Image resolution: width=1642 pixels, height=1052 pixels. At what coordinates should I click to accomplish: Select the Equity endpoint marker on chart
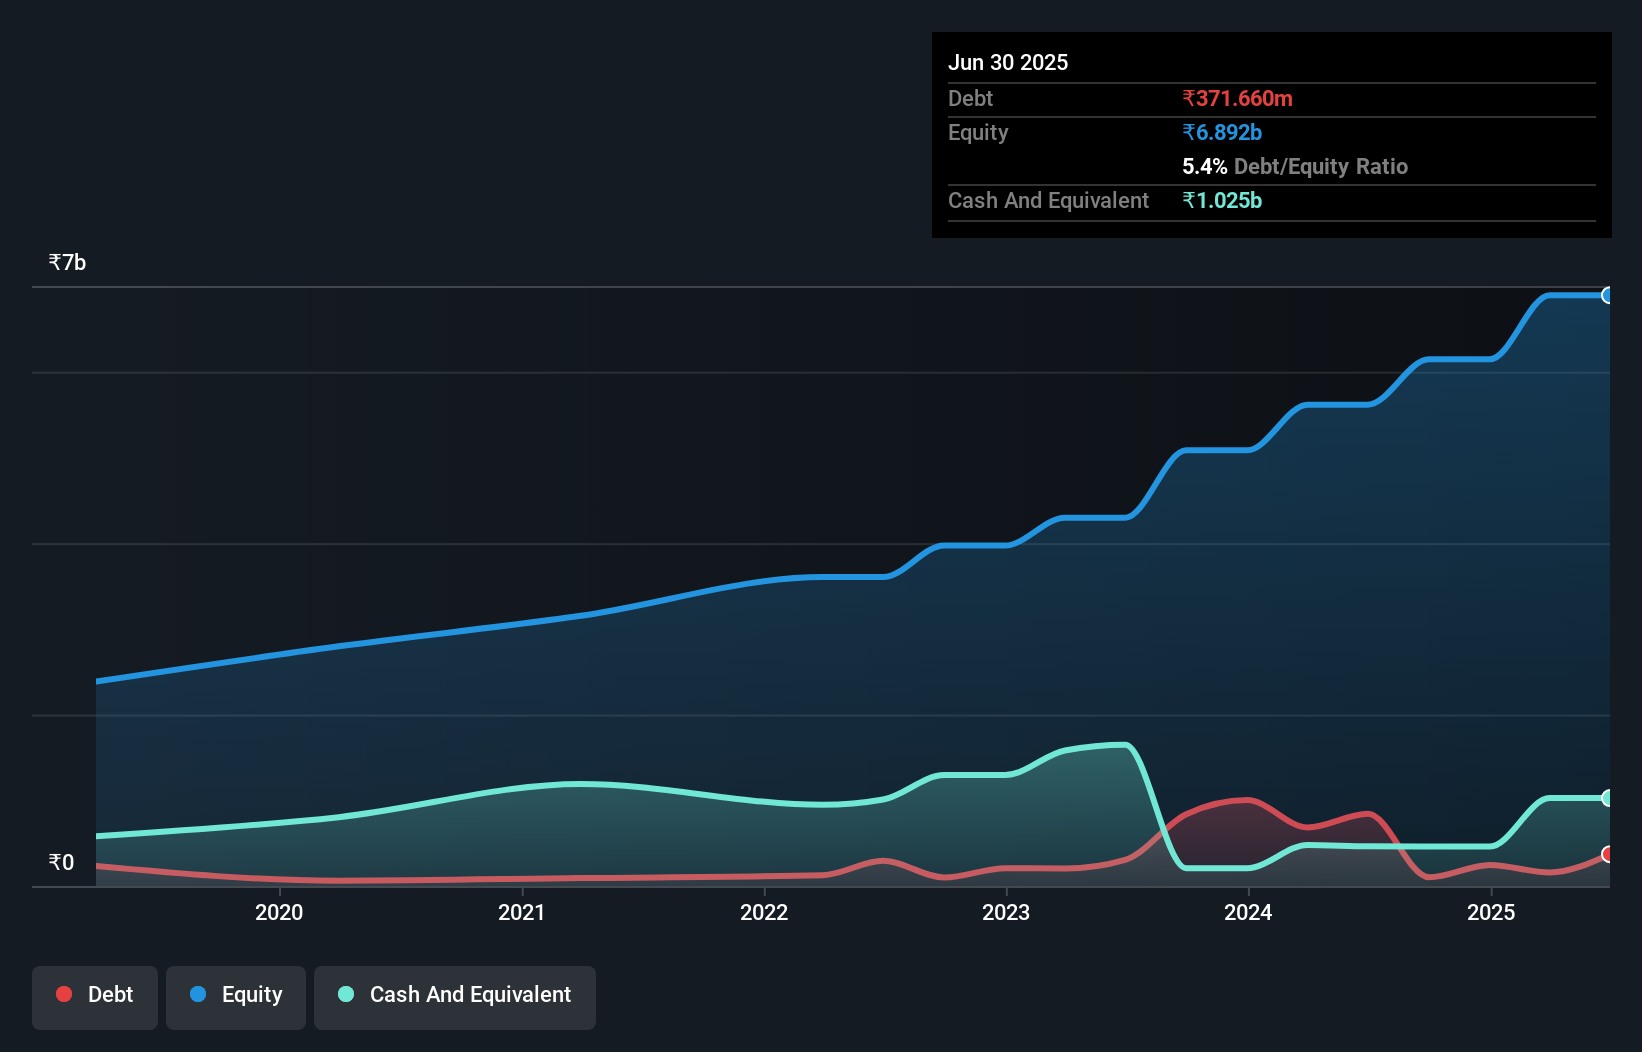coord(1607,295)
